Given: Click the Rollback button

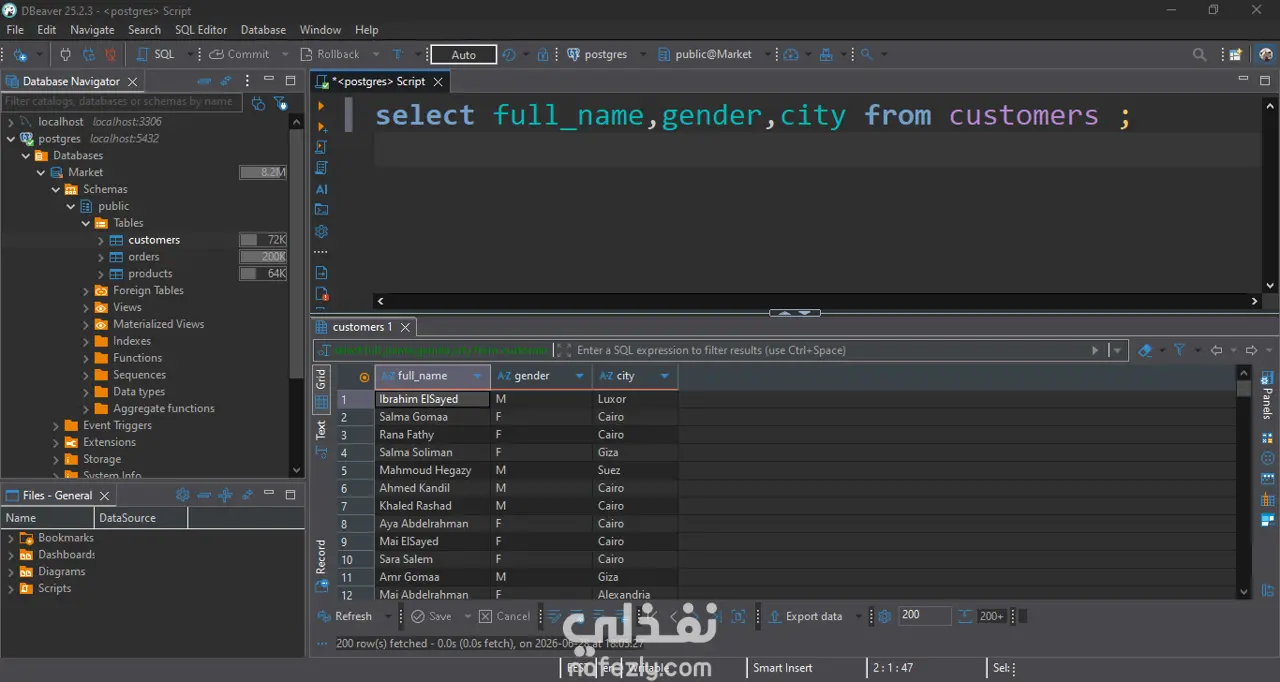Looking at the screenshot, I should [x=329, y=55].
